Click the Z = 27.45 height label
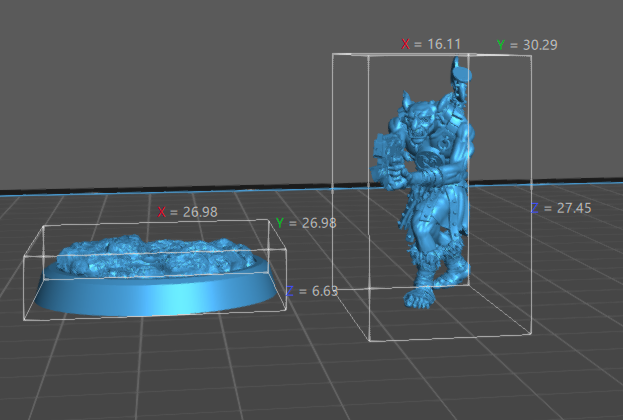Image resolution: width=623 pixels, height=420 pixels. [562, 208]
